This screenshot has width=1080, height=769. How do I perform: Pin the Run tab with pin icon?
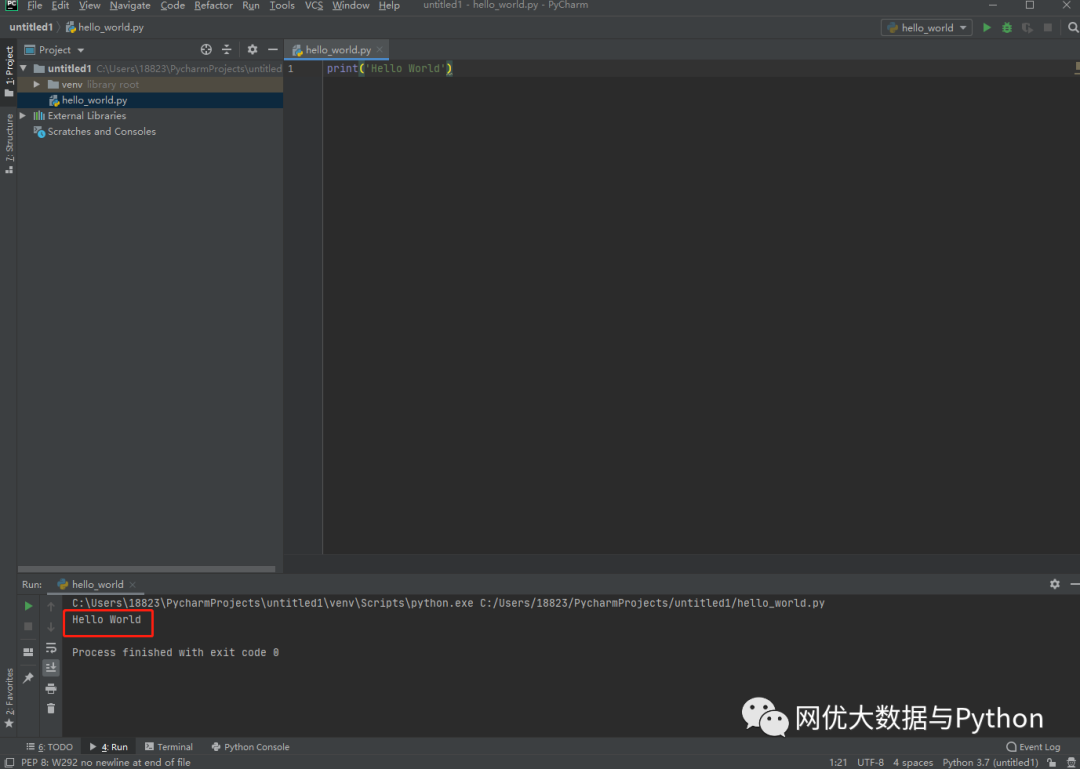[28, 678]
